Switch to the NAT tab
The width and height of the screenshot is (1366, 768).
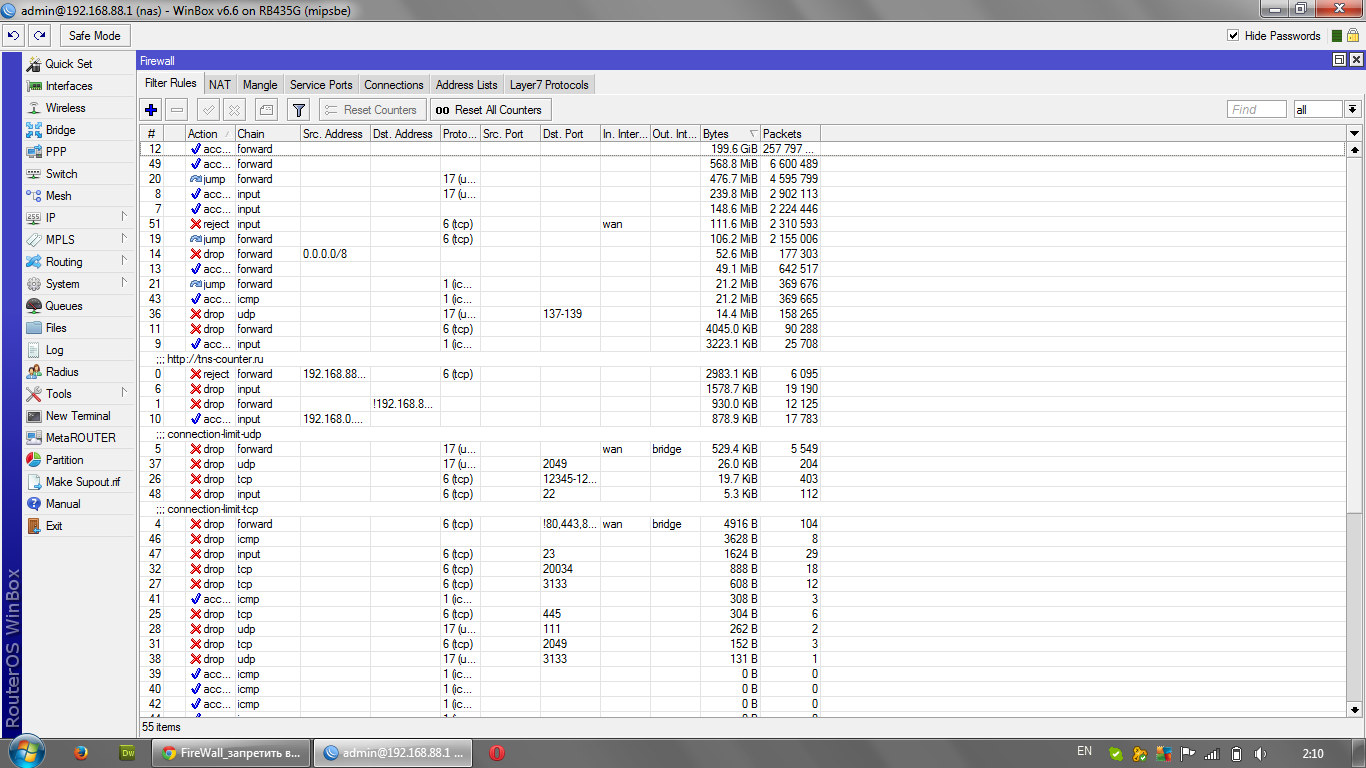(220, 85)
